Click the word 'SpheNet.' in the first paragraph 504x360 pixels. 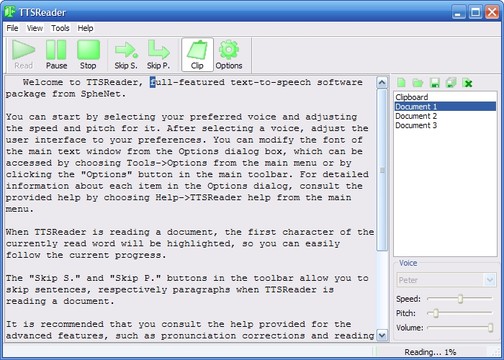(x=104, y=94)
